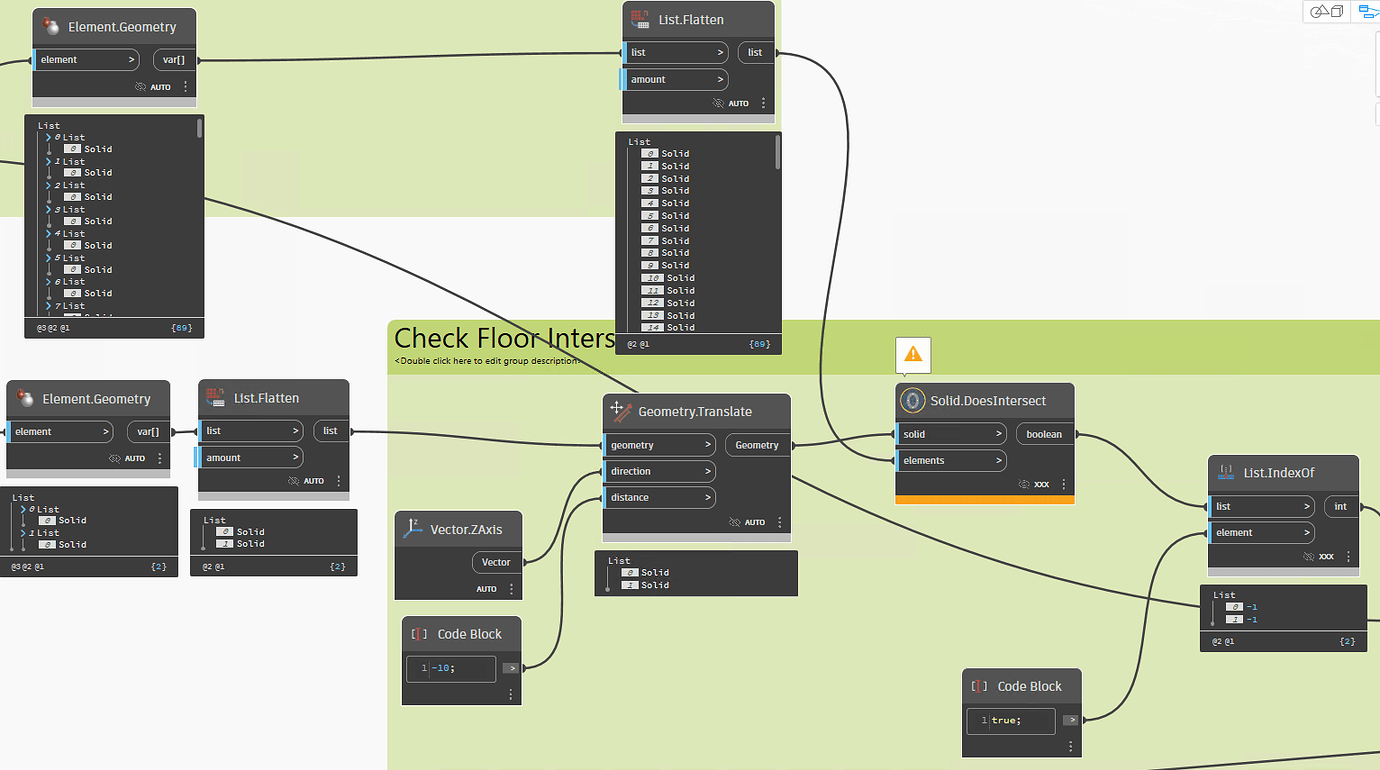Click AUTO lacing label on Geometry.Translate
The height and width of the screenshot is (770, 1380).
click(x=754, y=521)
